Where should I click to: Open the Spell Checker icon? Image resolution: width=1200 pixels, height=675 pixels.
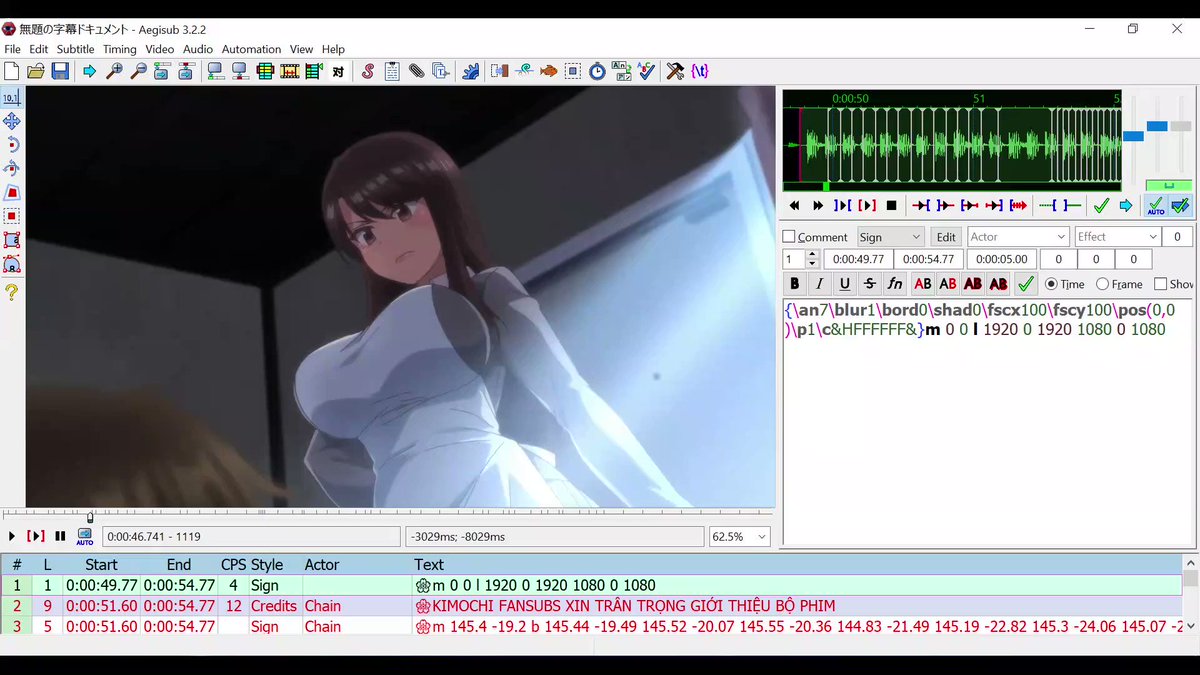click(646, 71)
